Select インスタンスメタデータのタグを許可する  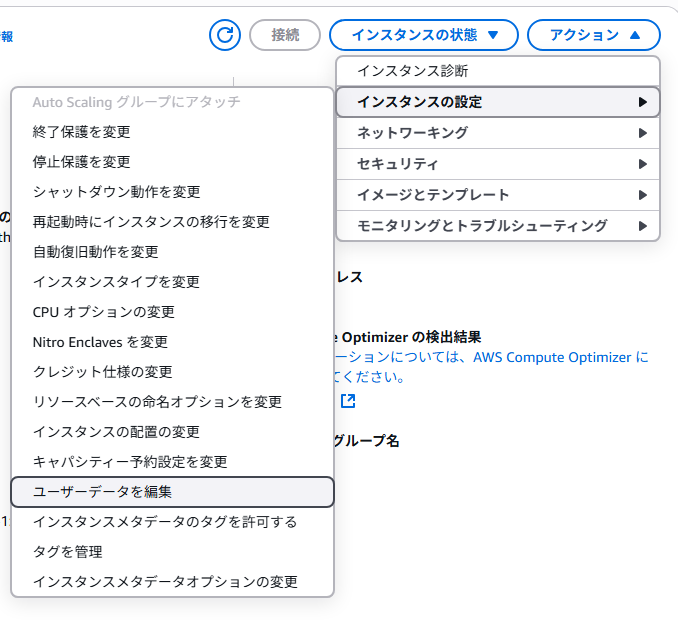[173, 522]
